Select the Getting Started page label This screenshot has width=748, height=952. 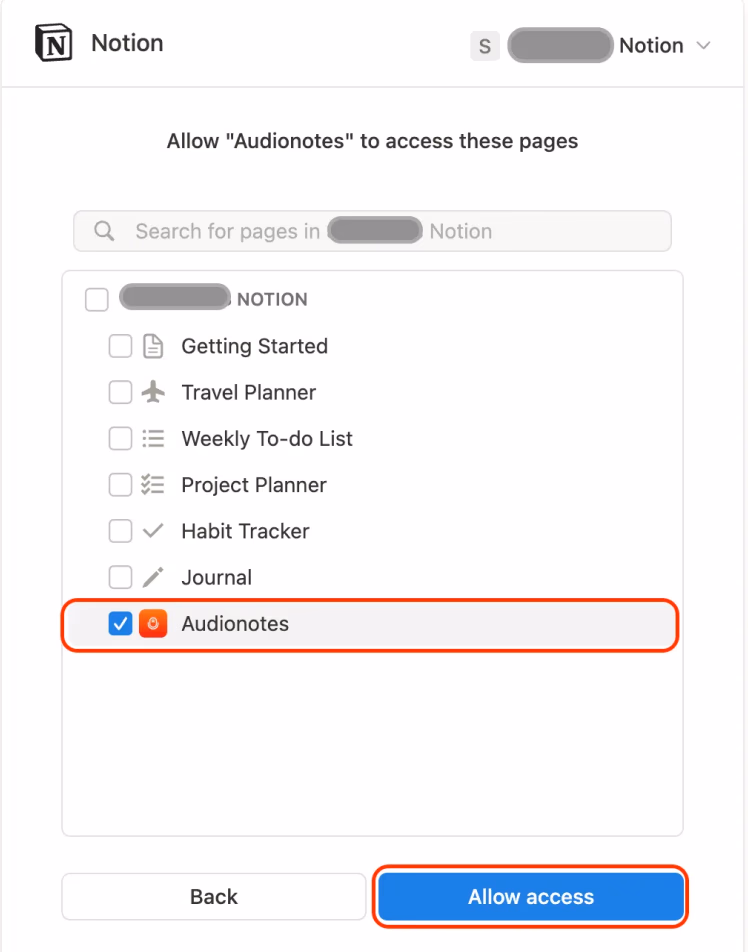254,346
